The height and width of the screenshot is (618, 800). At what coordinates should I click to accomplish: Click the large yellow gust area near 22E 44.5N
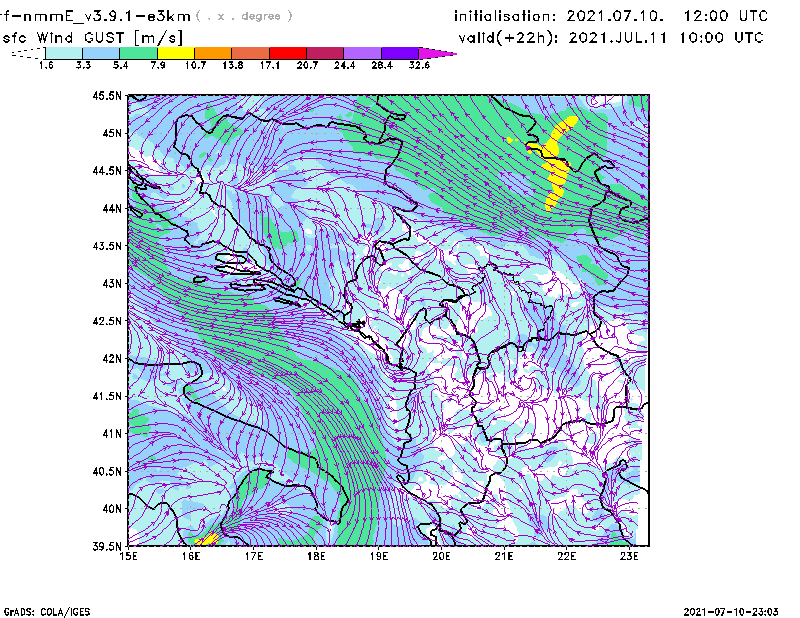556,166
